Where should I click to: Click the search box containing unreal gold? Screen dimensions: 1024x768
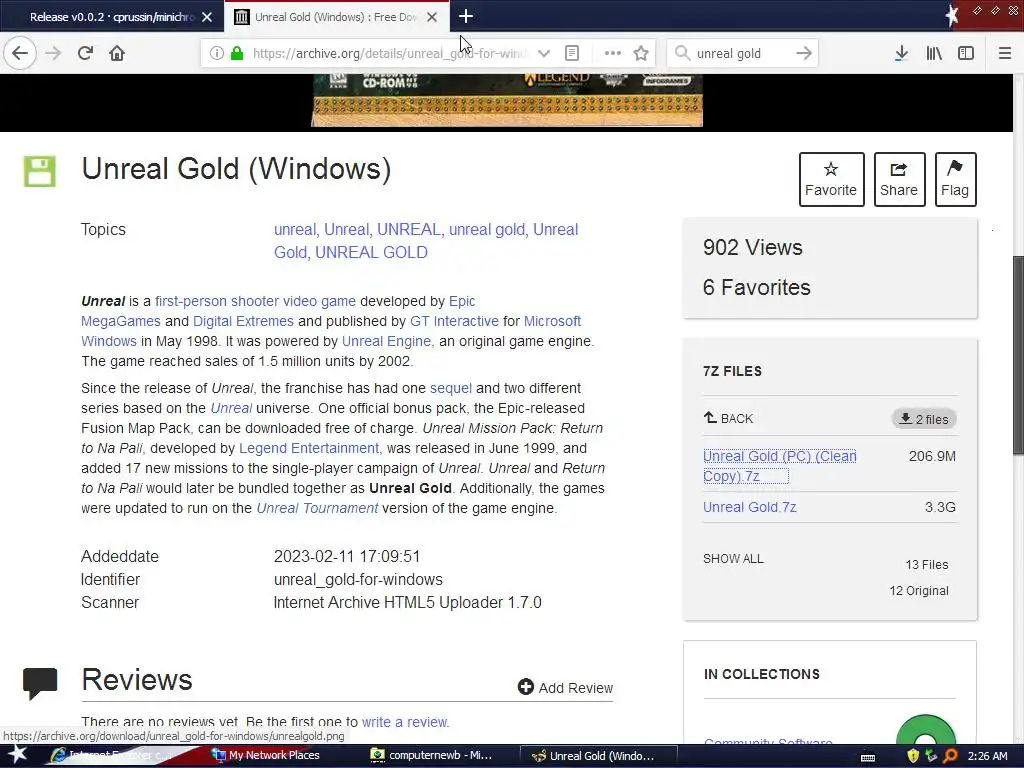click(741, 53)
